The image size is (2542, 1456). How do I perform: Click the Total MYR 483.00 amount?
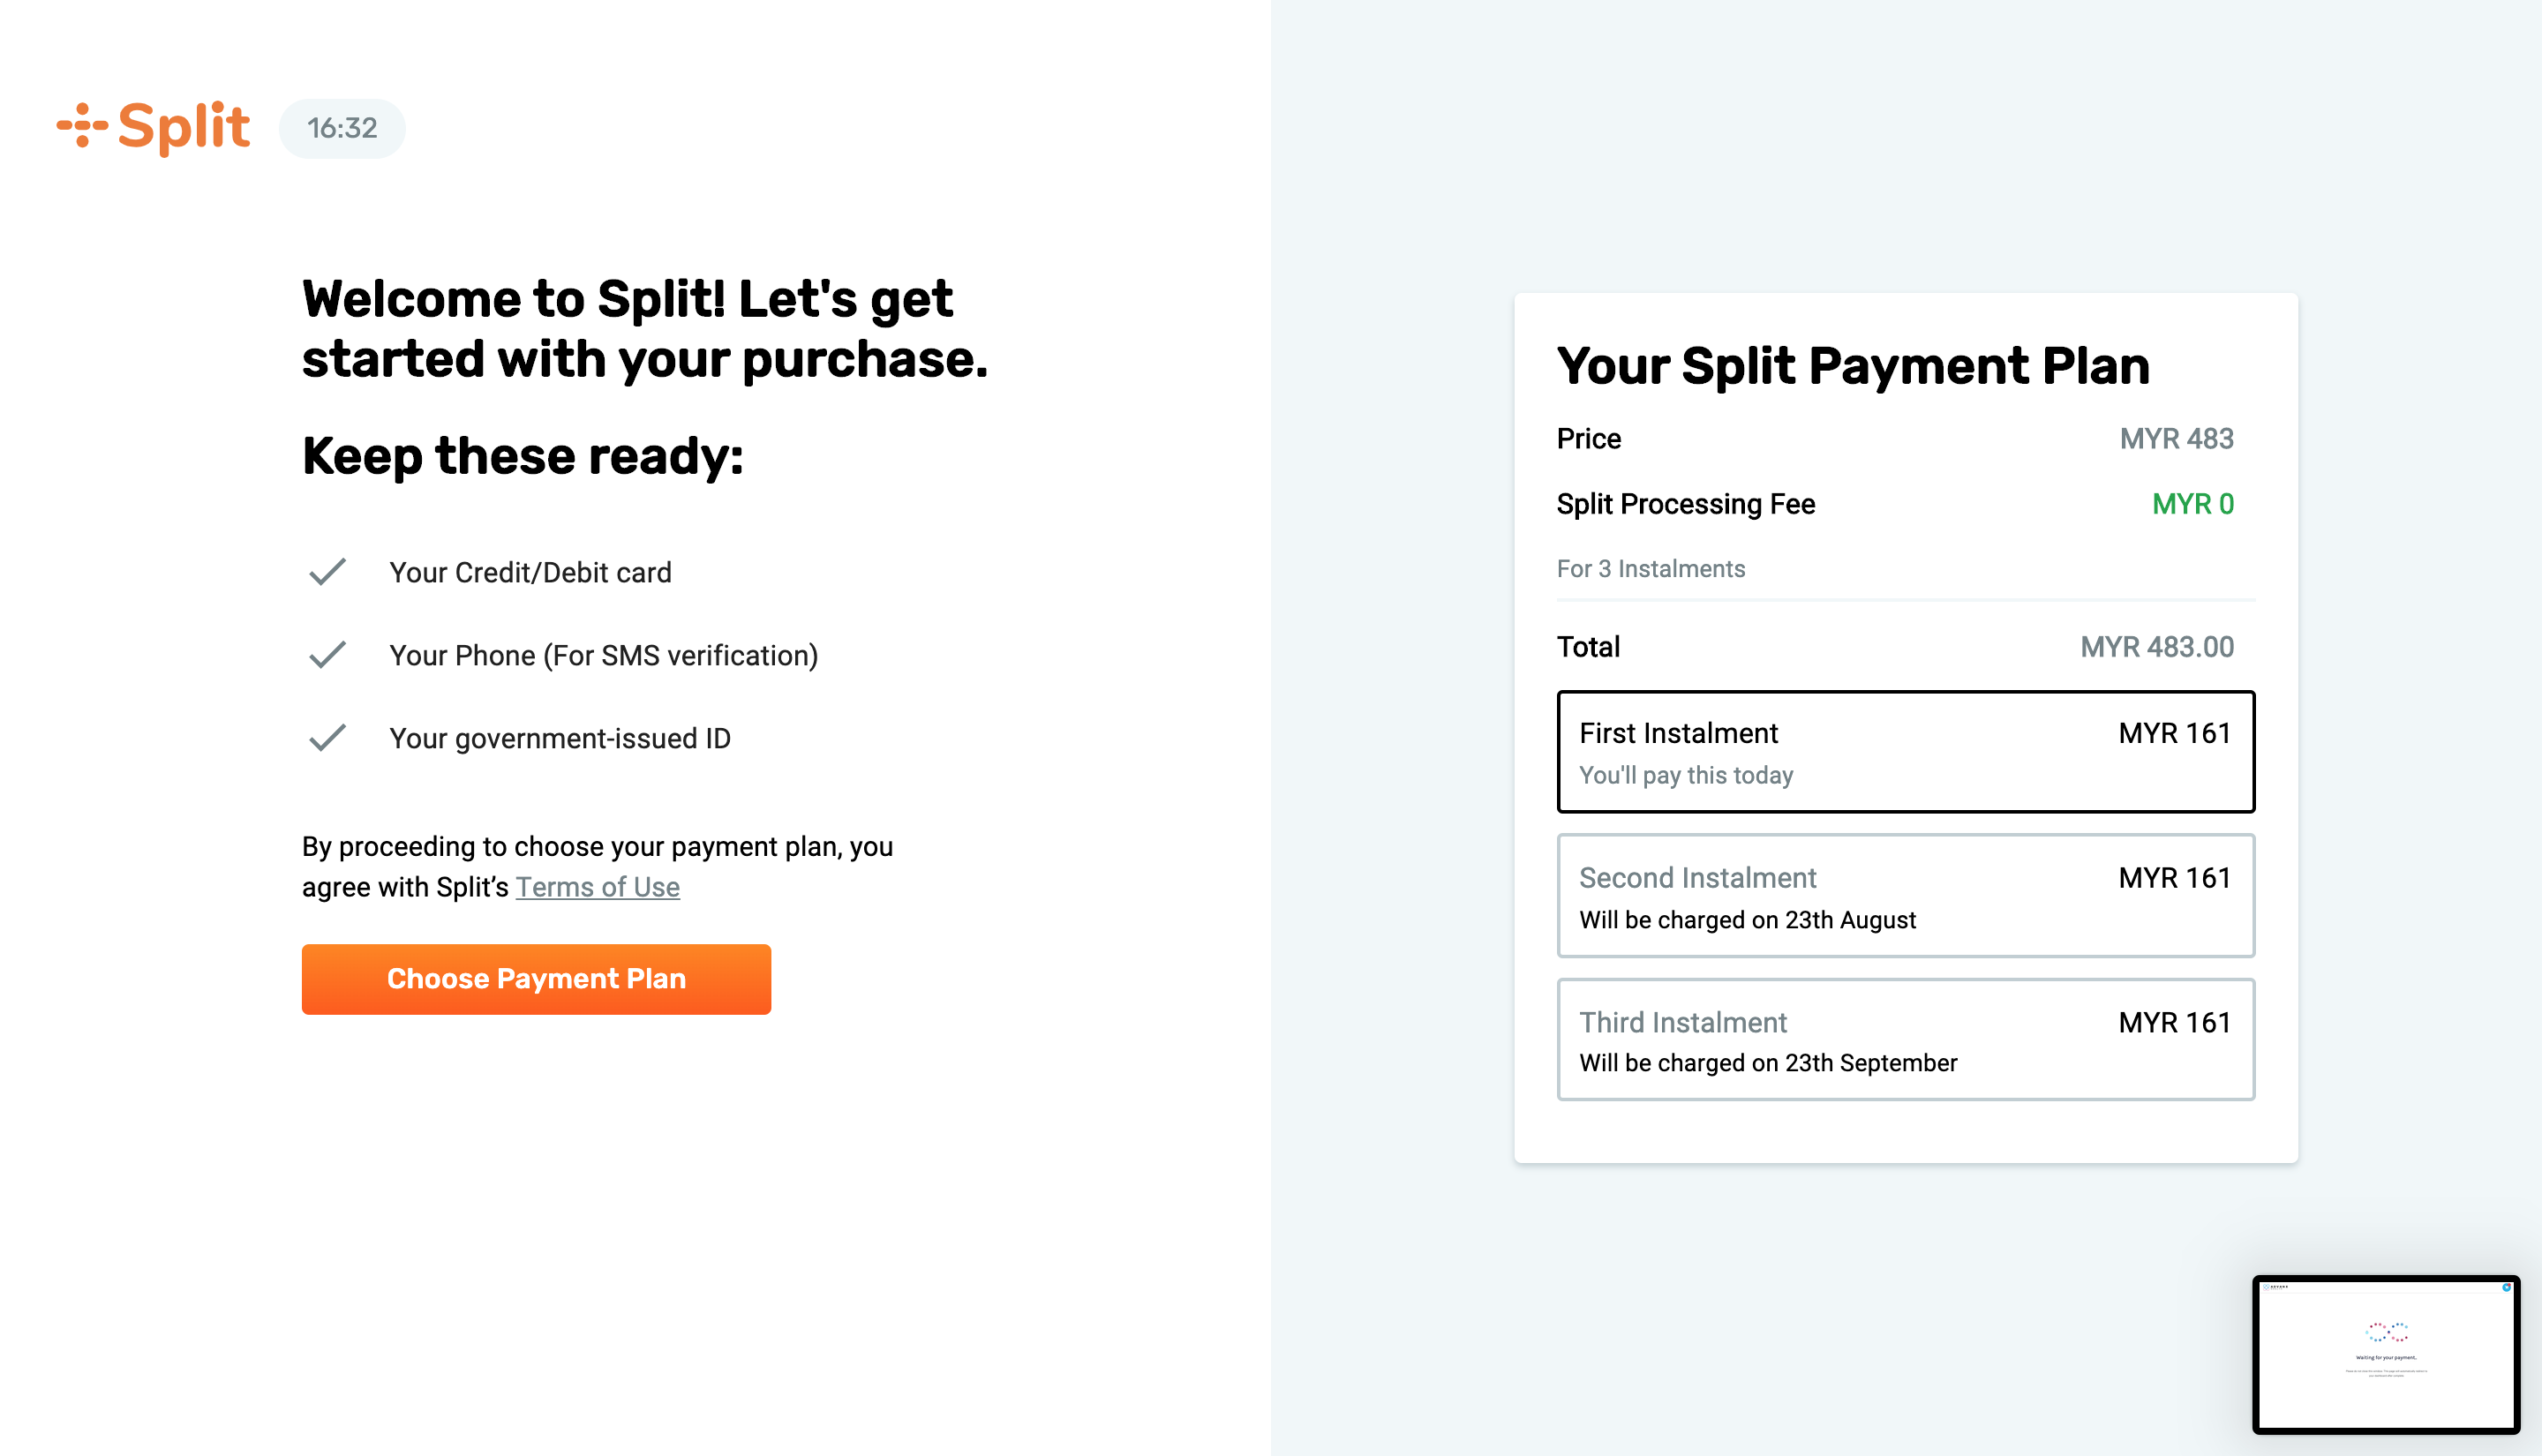(x=2157, y=647)
